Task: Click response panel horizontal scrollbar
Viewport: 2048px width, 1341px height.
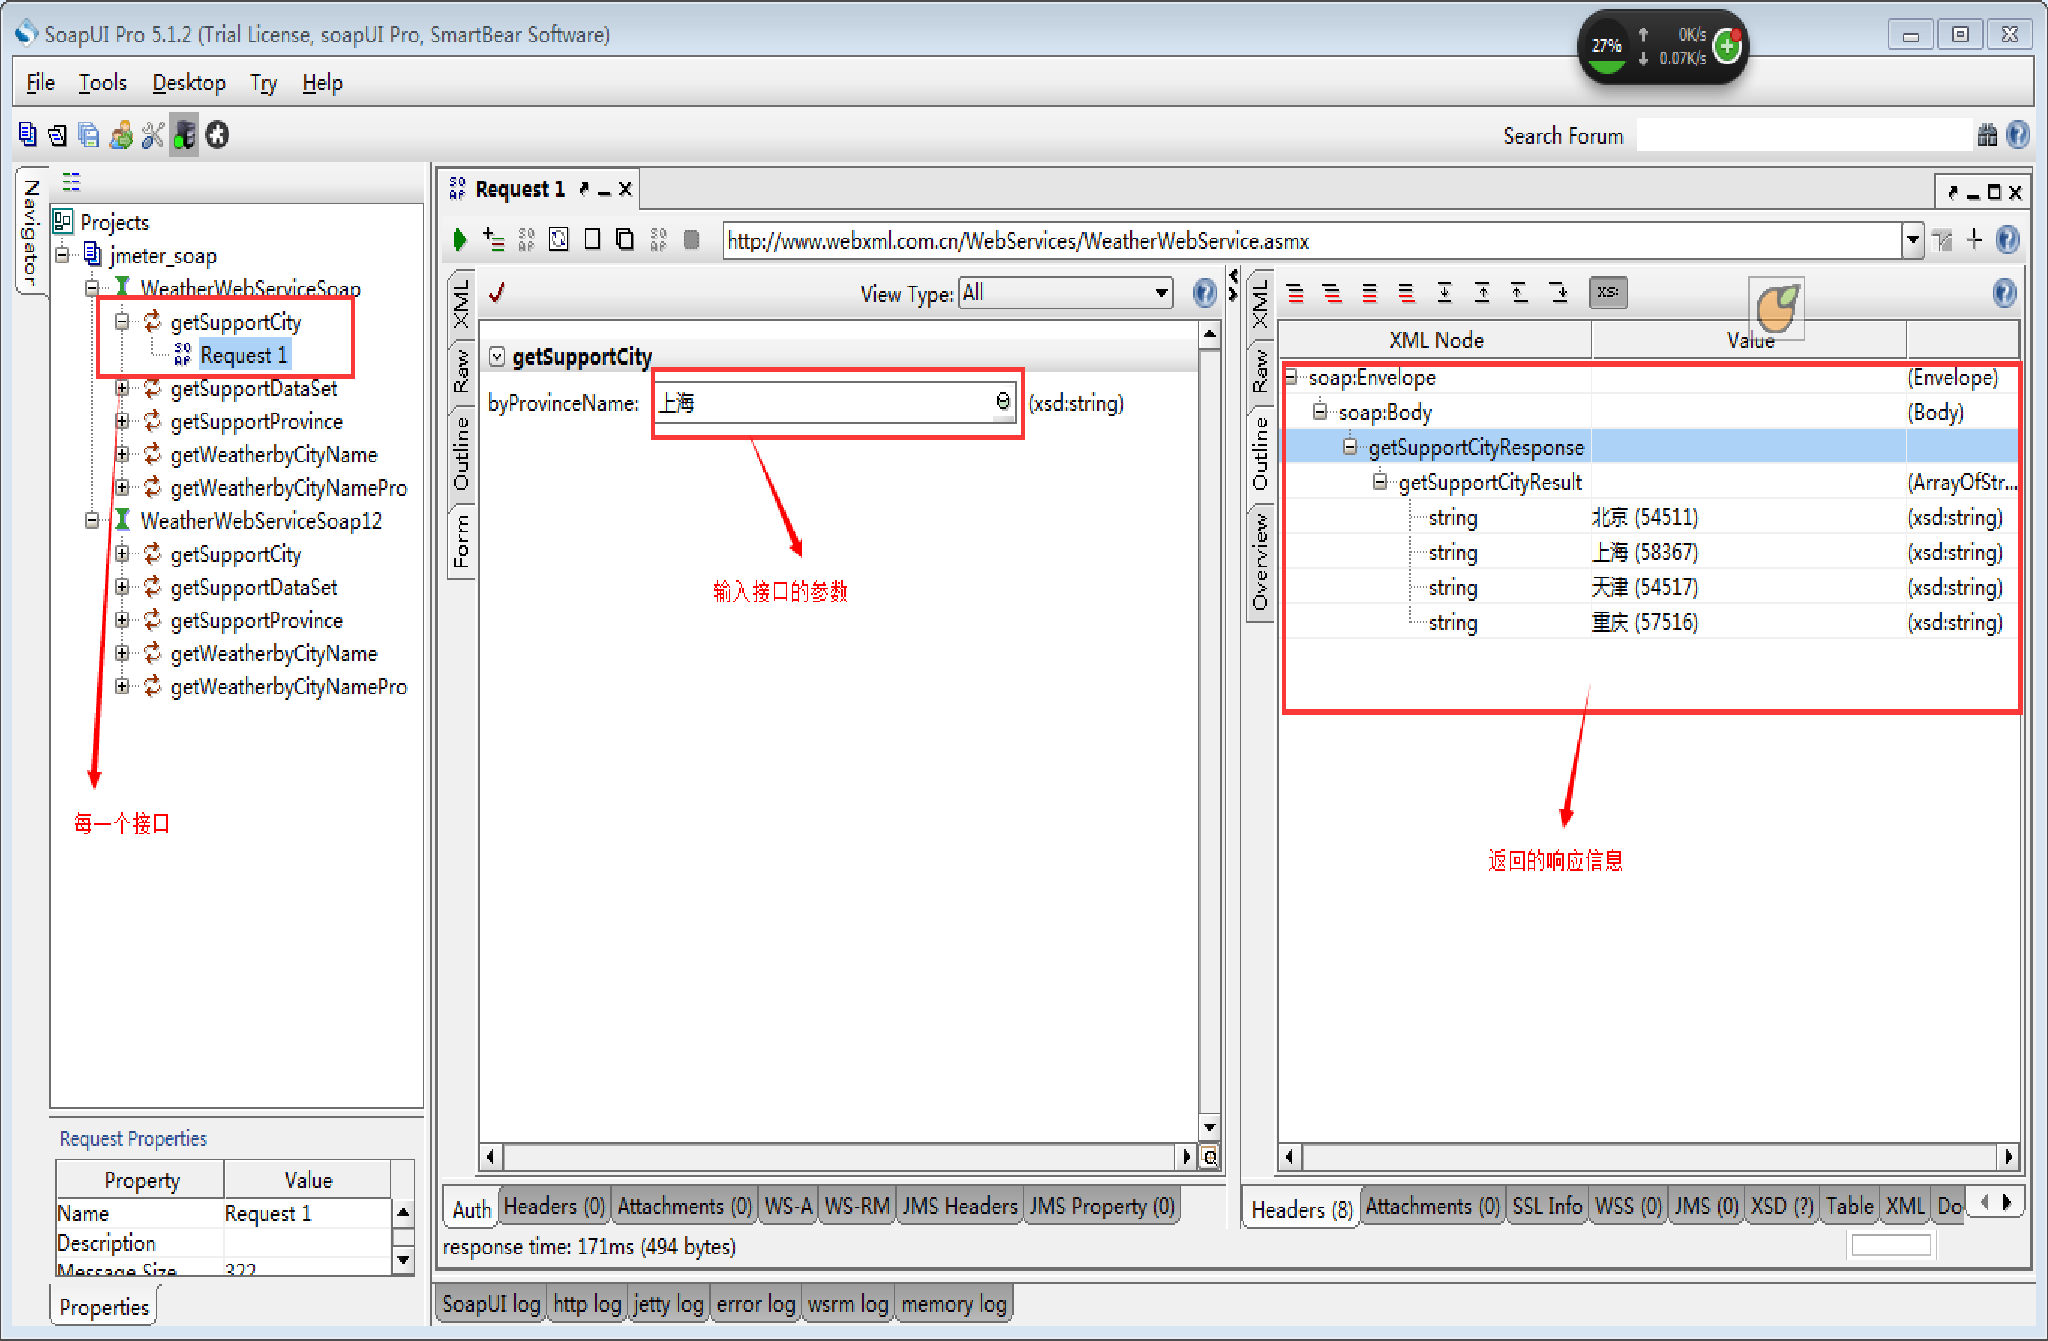Action: pyautogui.click(x=1648, y=1157)
